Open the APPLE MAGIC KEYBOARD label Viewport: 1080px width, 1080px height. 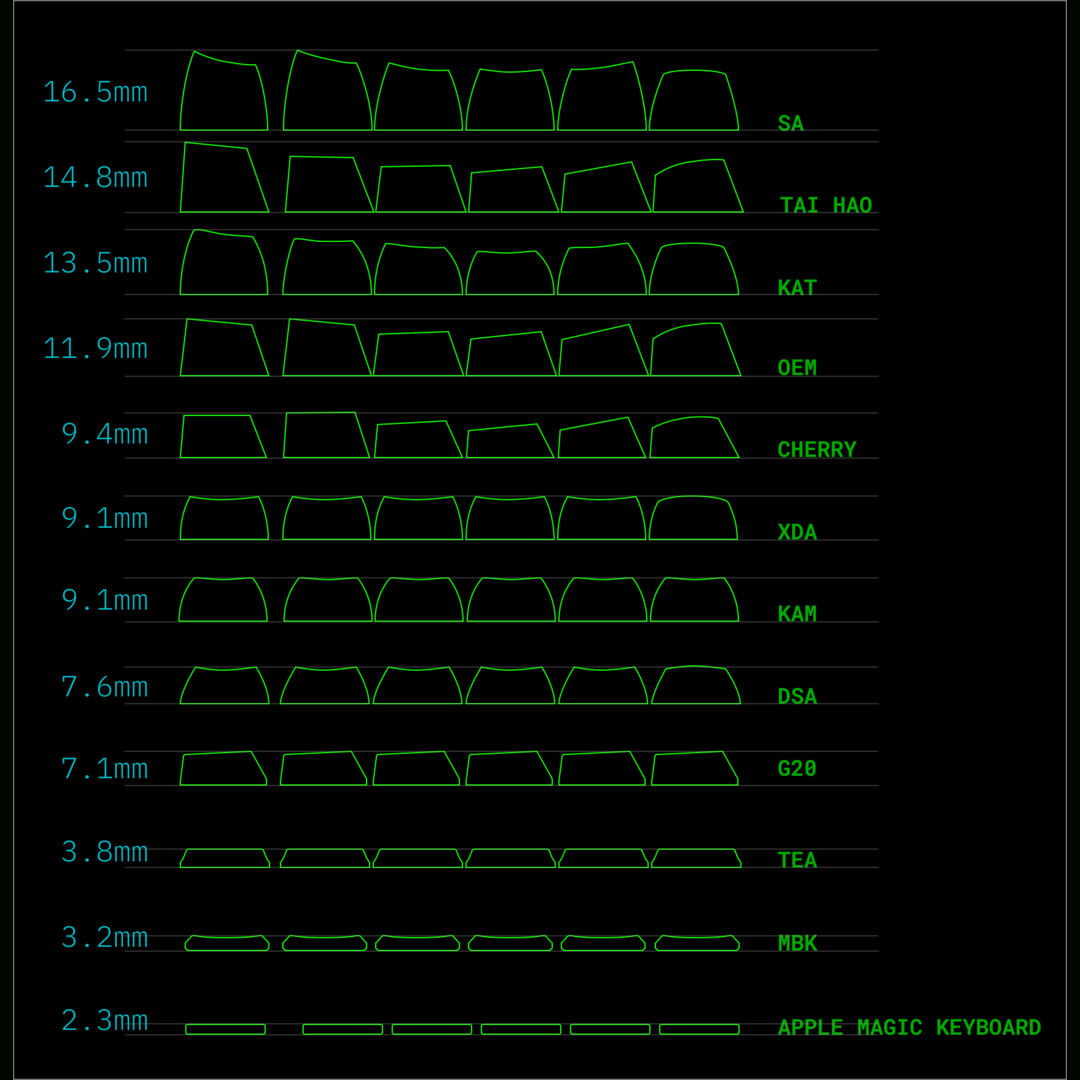(909, 1028)
